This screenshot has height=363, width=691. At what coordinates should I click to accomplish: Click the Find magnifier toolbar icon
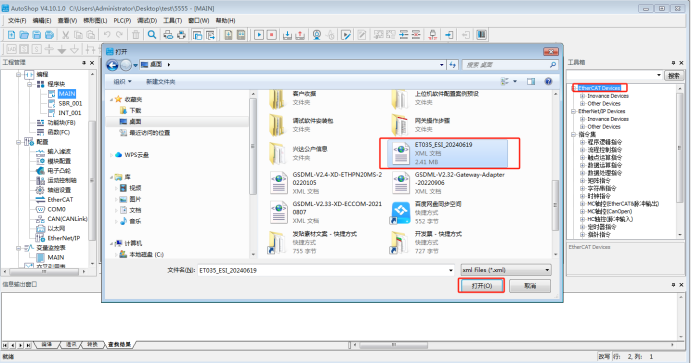(x=152, y=35)
